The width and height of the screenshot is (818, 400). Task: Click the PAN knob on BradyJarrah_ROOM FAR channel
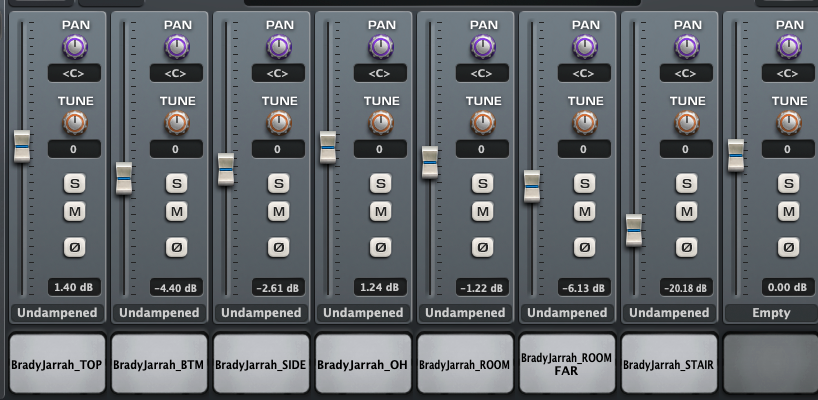tap(585, 47)
